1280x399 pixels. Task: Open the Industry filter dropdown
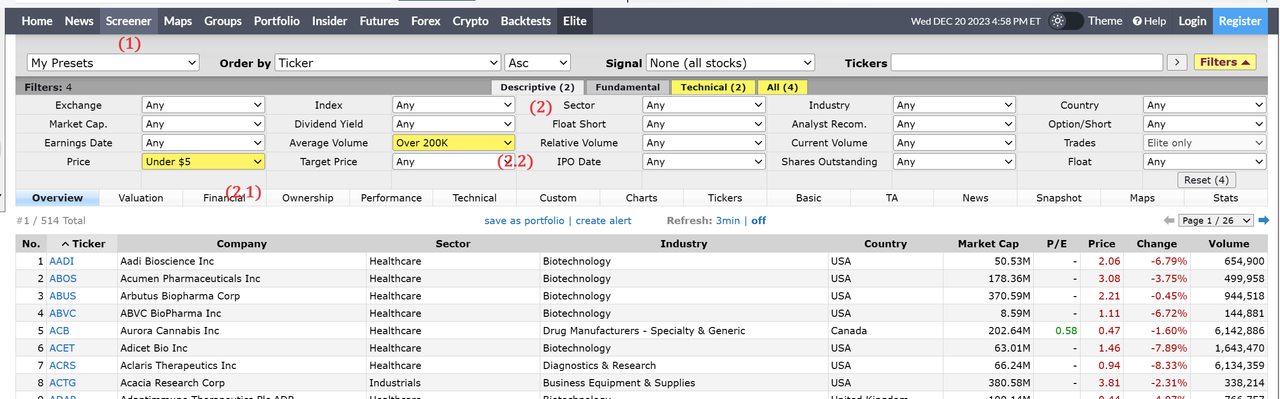point(955,105)
